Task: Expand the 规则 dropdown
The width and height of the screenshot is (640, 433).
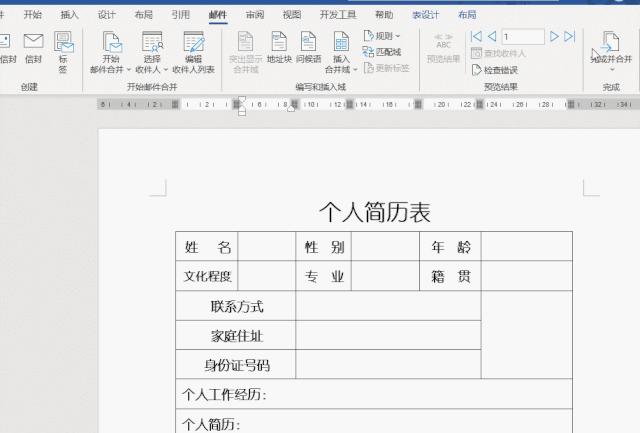Action: (x=382, y=36)
